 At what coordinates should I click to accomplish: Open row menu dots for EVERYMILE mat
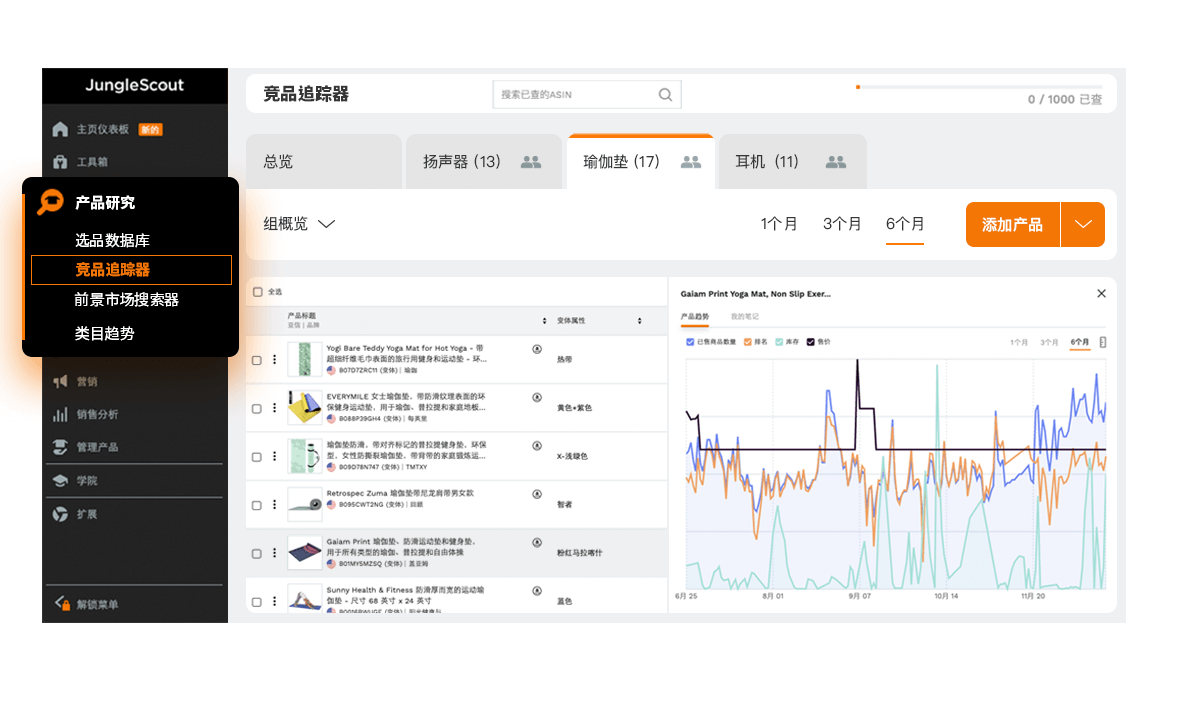coord(275,408)
